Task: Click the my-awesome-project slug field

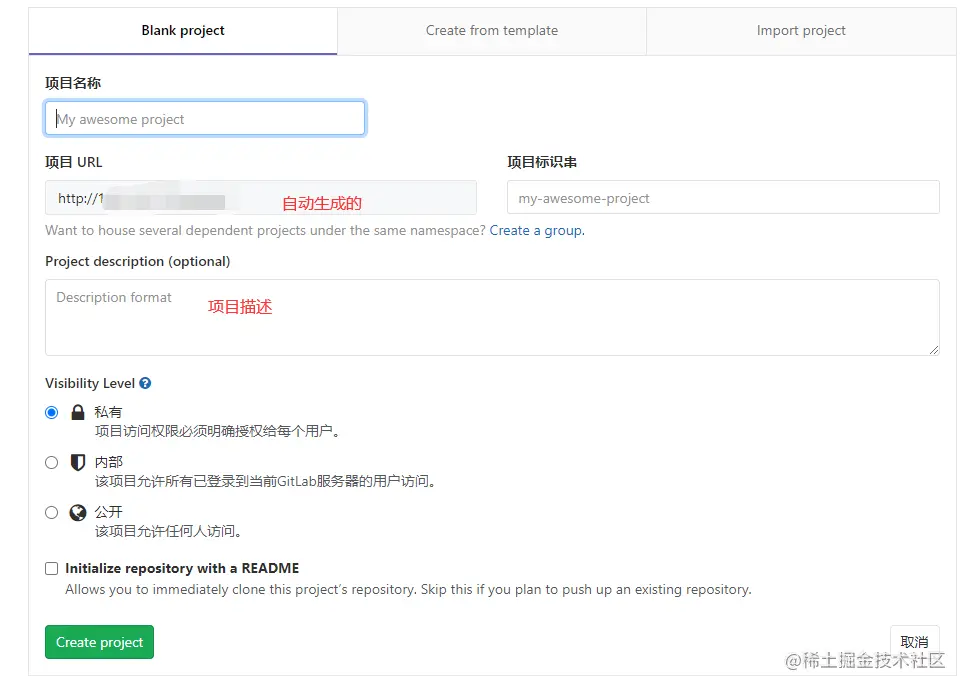Action: (723, 198)
